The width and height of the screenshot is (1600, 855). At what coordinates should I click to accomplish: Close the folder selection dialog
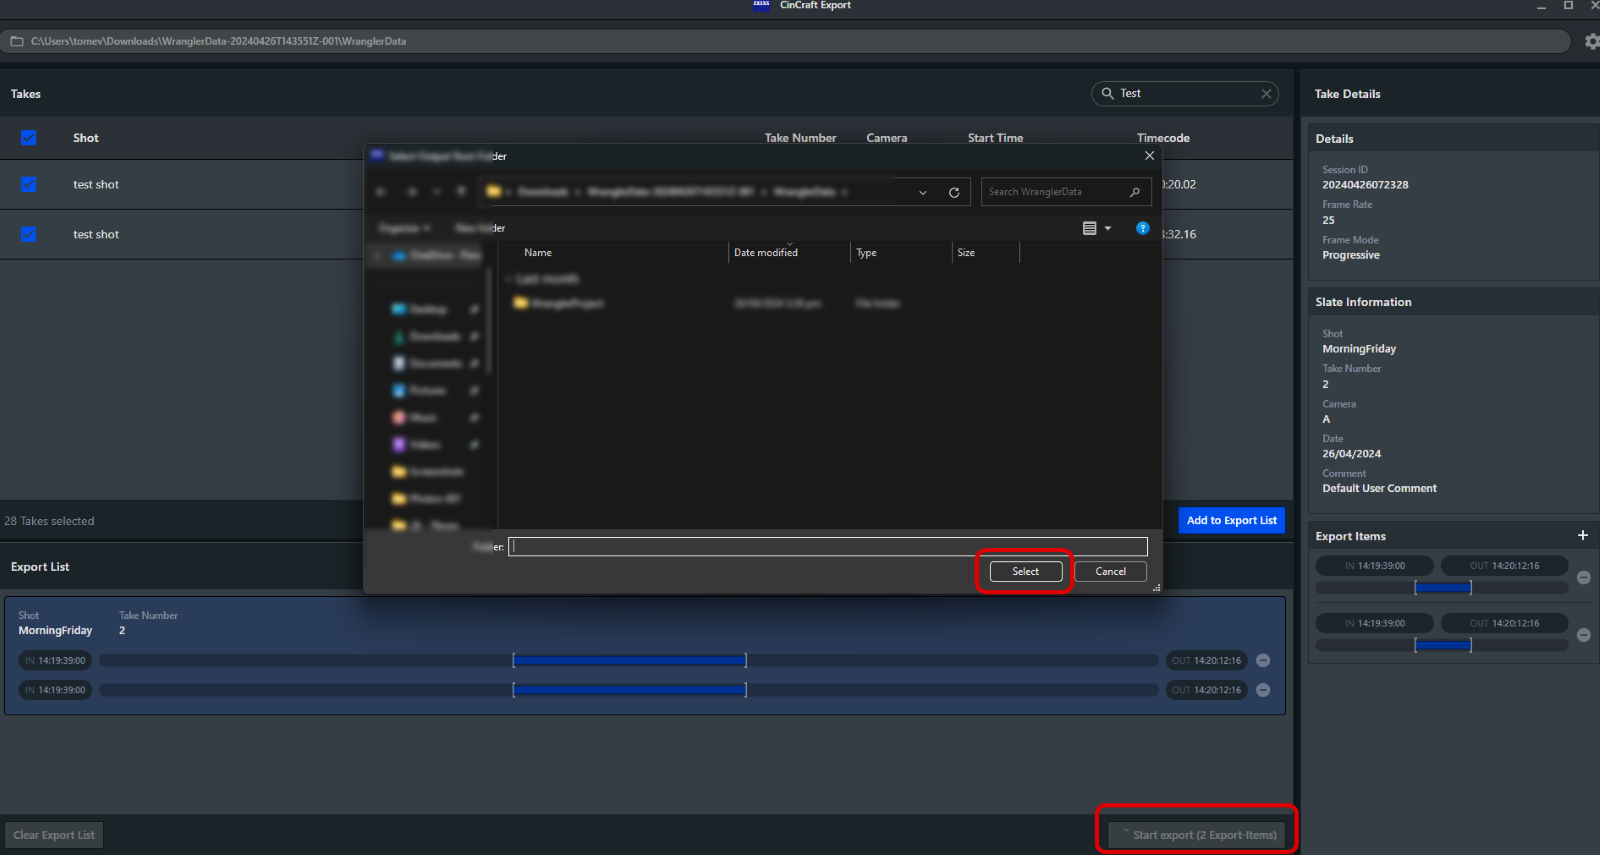pos(1149,156)
